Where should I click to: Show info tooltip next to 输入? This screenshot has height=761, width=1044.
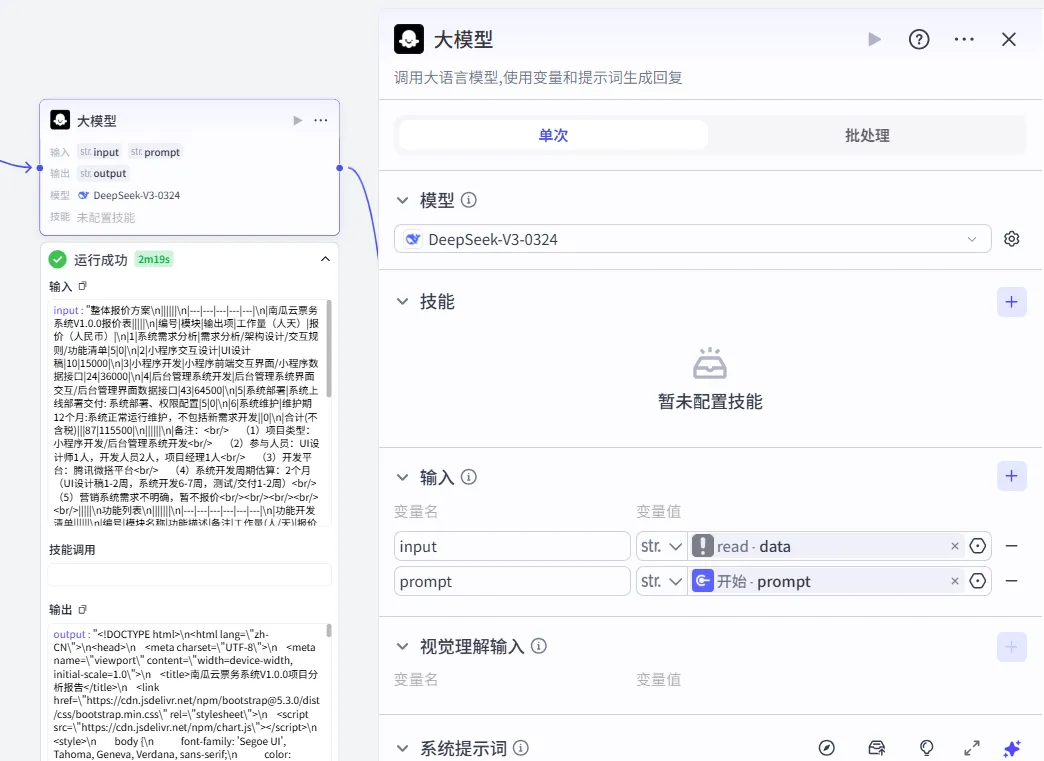469,477
